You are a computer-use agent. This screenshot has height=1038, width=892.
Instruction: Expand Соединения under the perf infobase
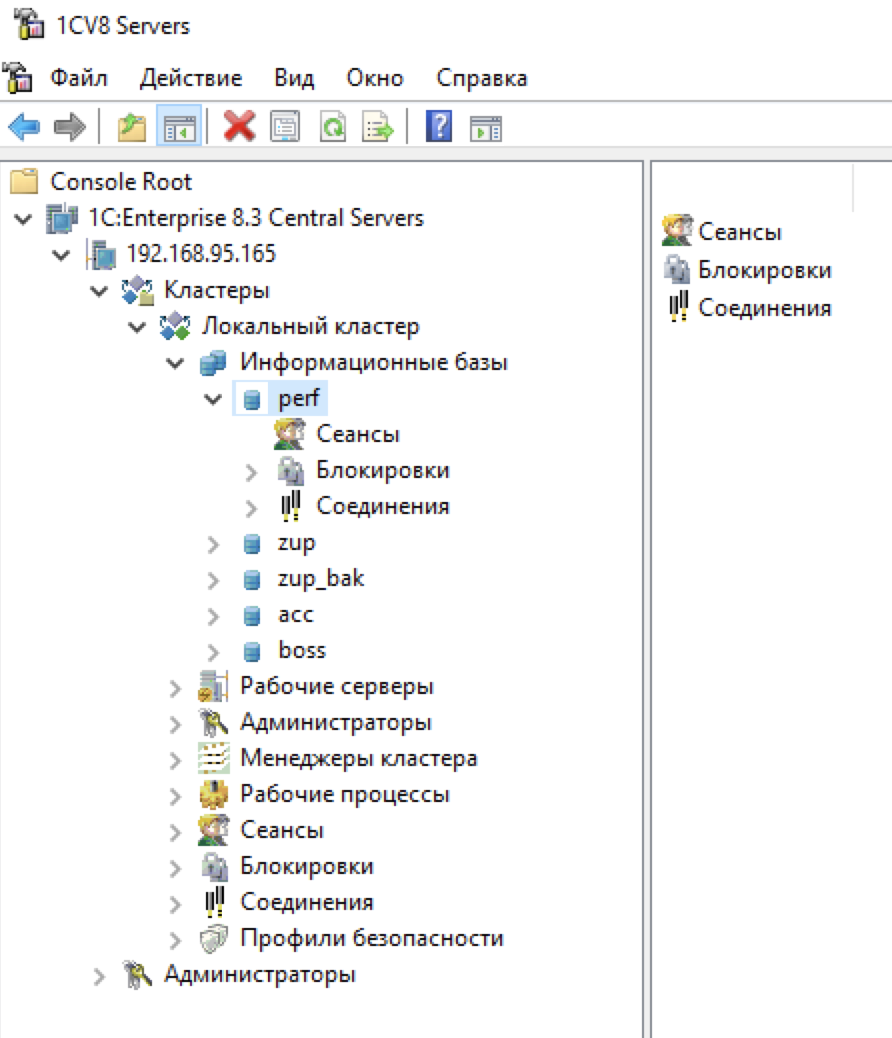pyautogui.click(x=251, y=508)
